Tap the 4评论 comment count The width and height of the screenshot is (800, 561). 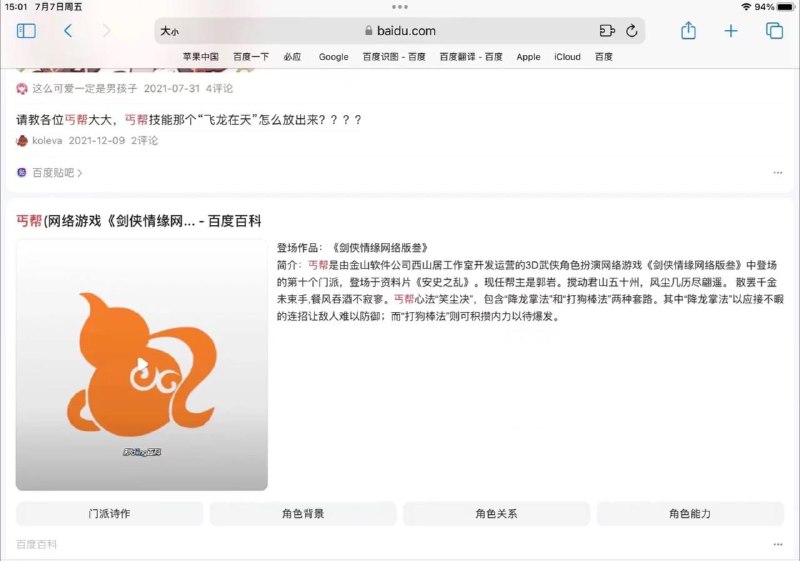pos(219,89)
